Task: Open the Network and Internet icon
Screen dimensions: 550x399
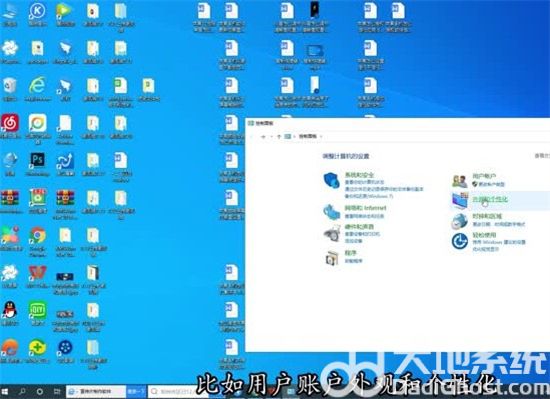Action: point(331,212)
